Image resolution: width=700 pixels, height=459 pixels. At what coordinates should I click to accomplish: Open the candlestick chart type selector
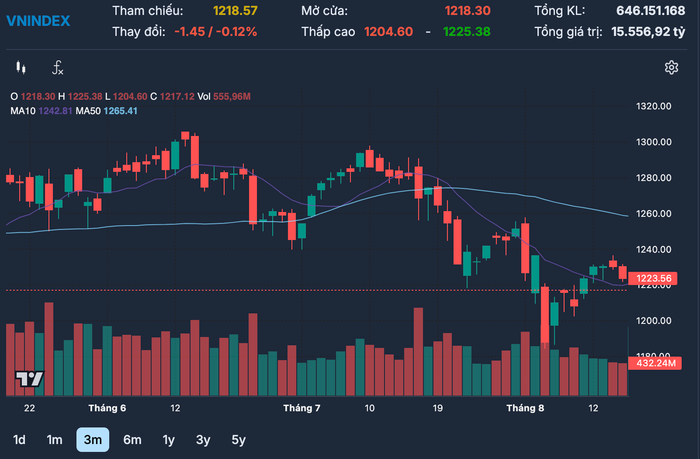point(21,68)
